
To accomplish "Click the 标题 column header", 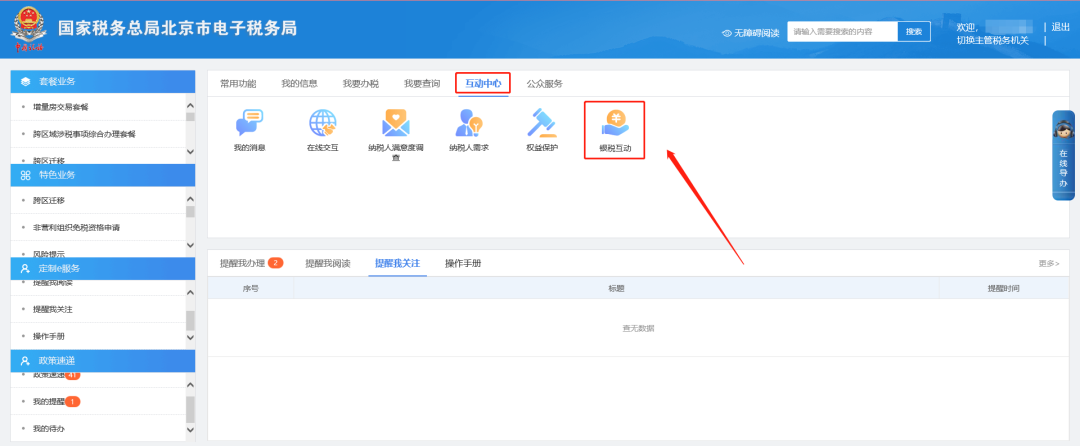I will pos(616,288).
